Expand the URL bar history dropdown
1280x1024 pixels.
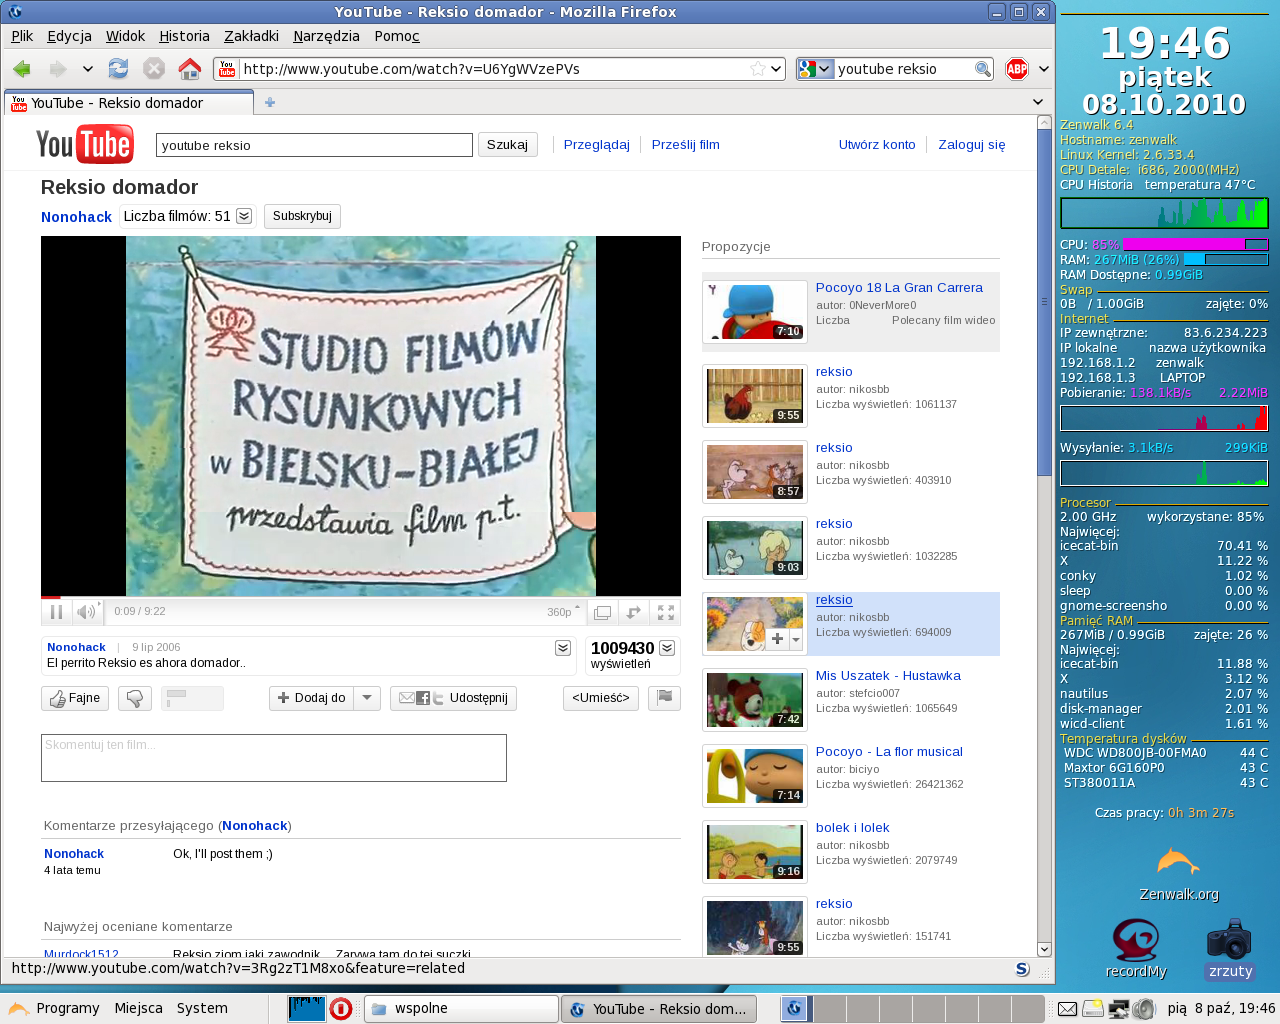(776, 69)
